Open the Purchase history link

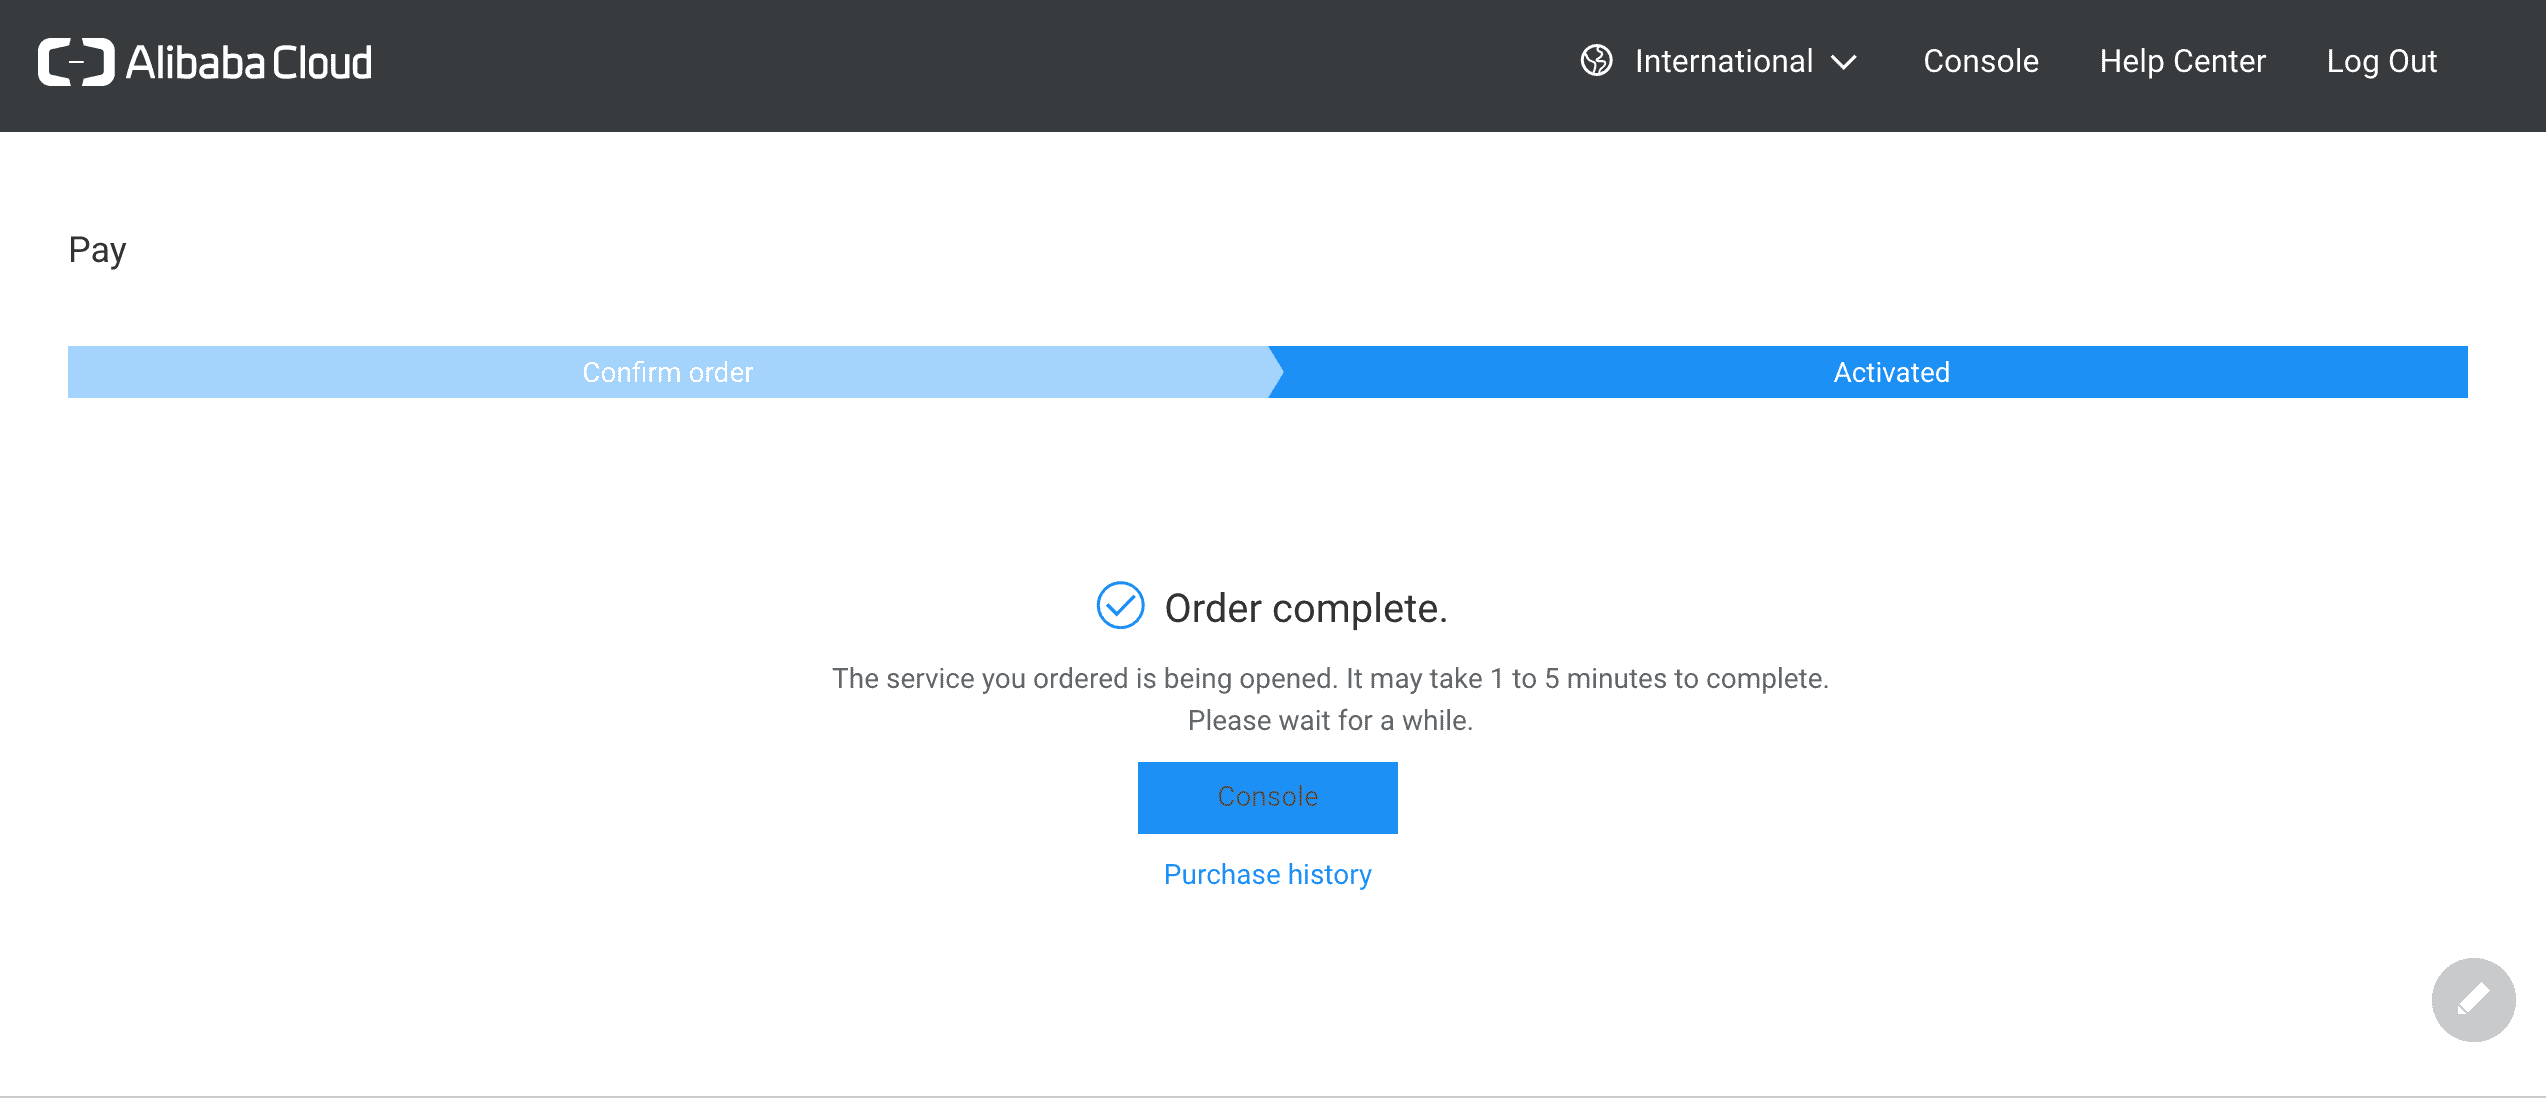point(1267,875)
